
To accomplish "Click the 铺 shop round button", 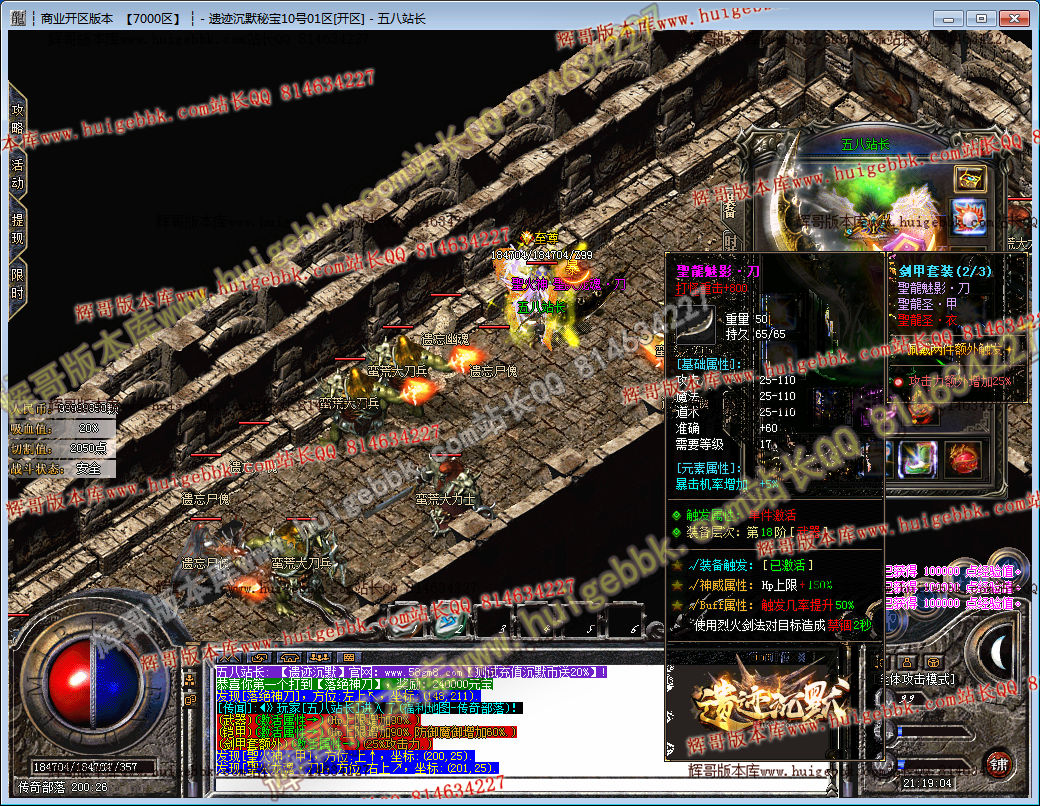I will pos(999,764).
